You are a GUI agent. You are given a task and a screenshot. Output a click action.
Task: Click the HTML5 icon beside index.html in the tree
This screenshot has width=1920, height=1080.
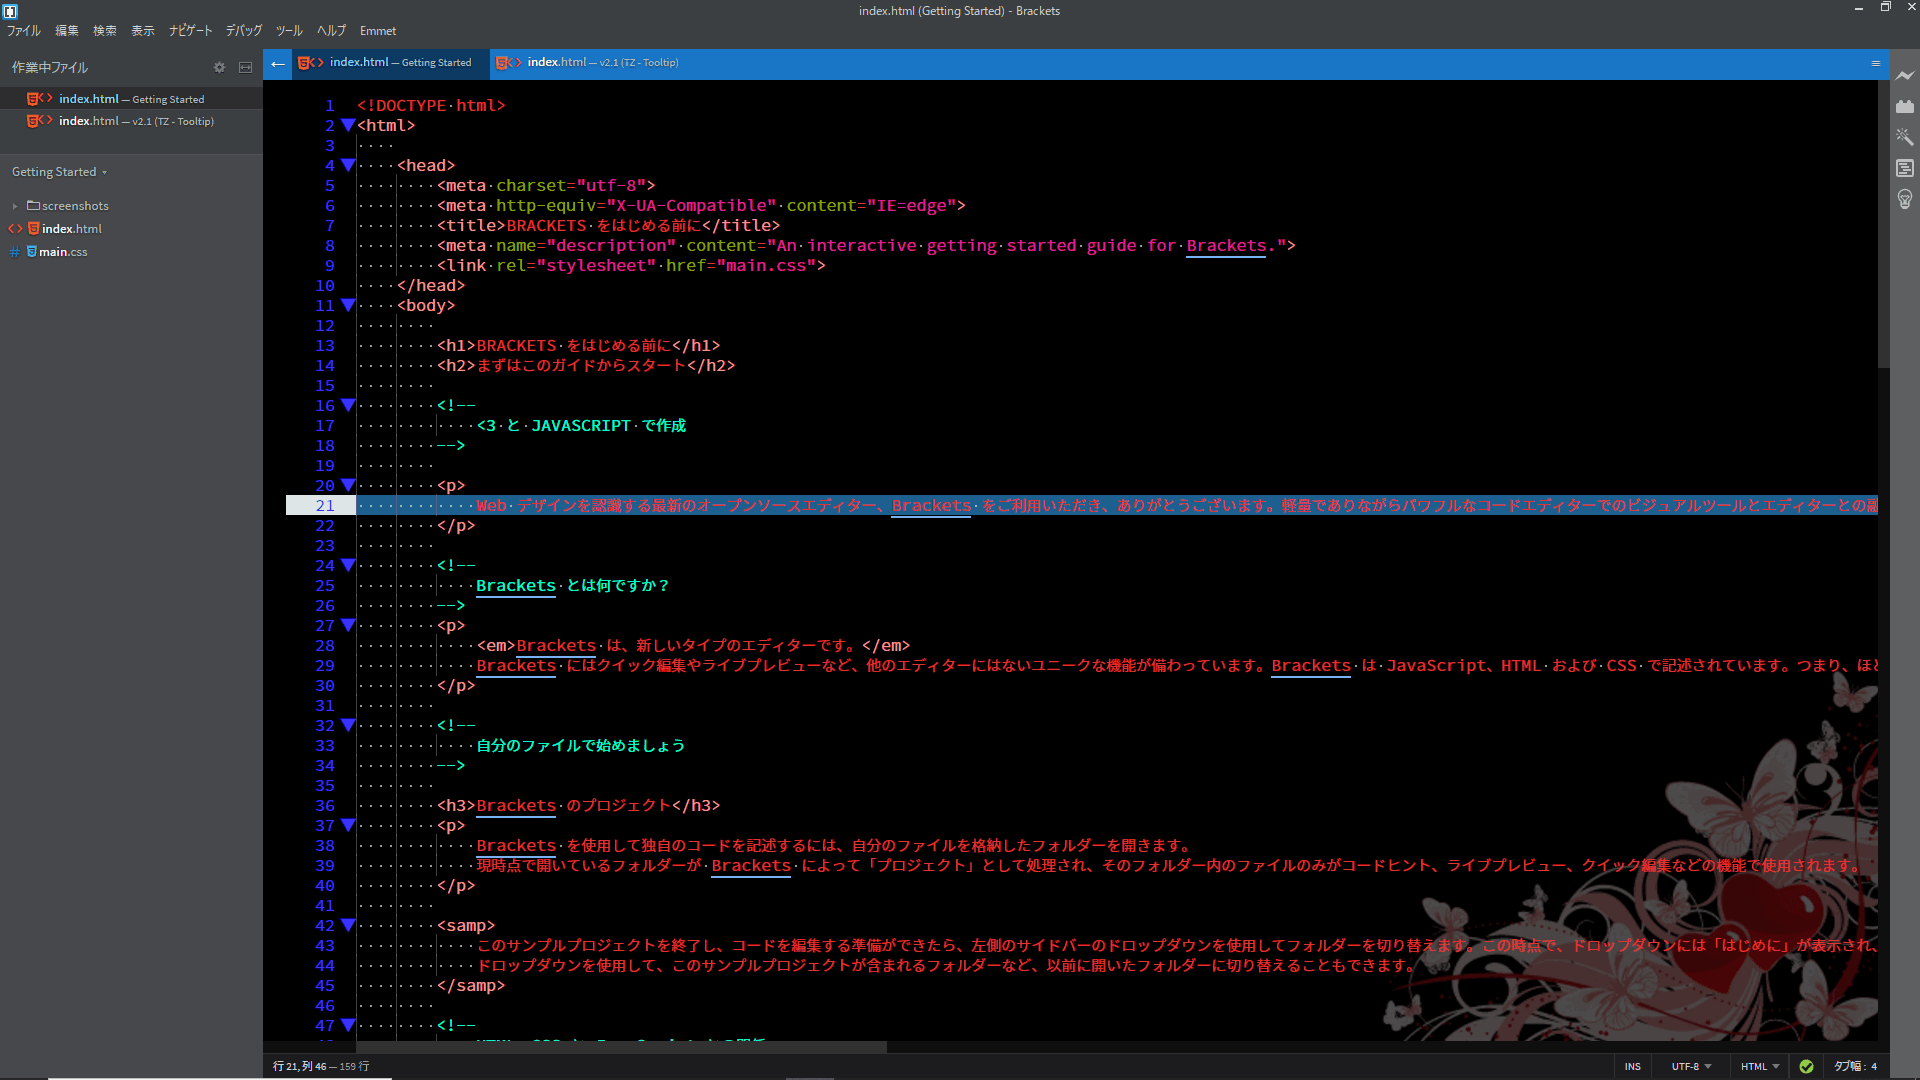tap(33, 228)
